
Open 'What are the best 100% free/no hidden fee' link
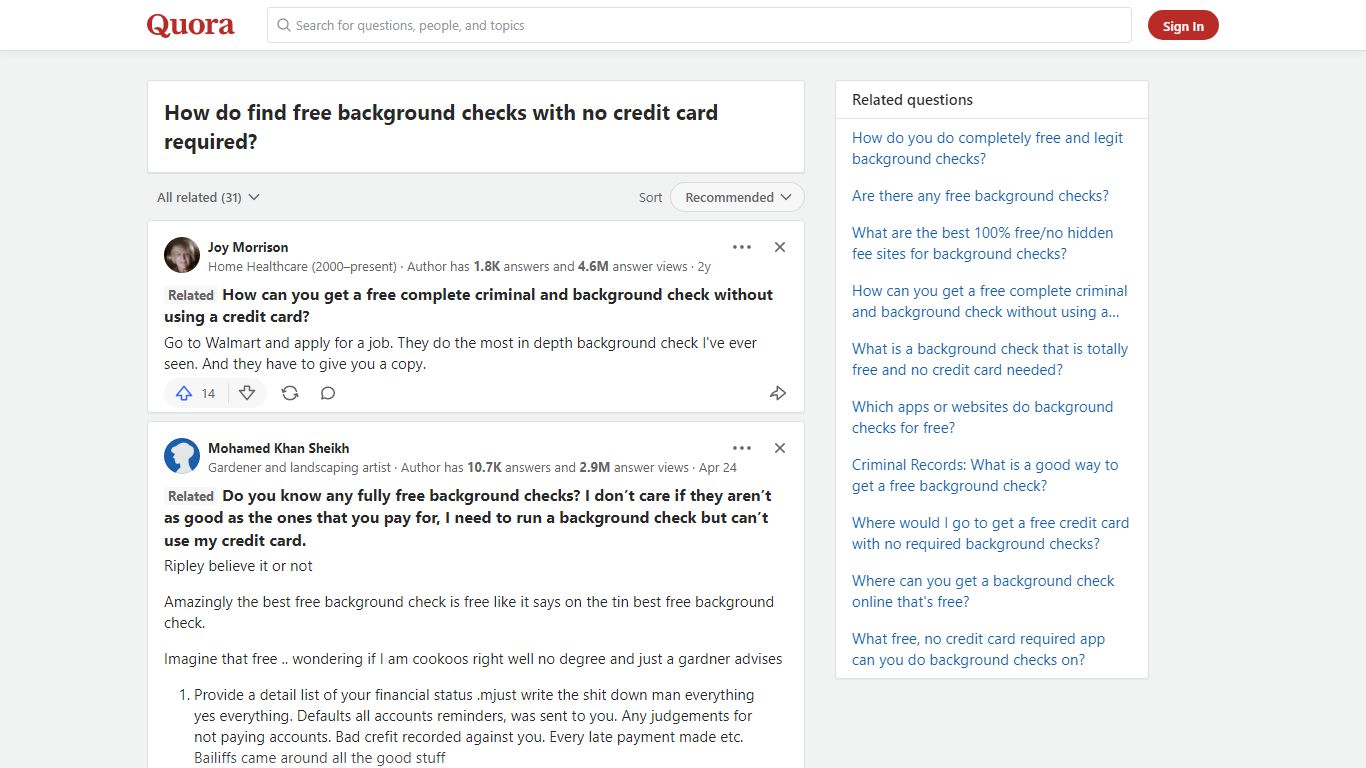[982, 243]
